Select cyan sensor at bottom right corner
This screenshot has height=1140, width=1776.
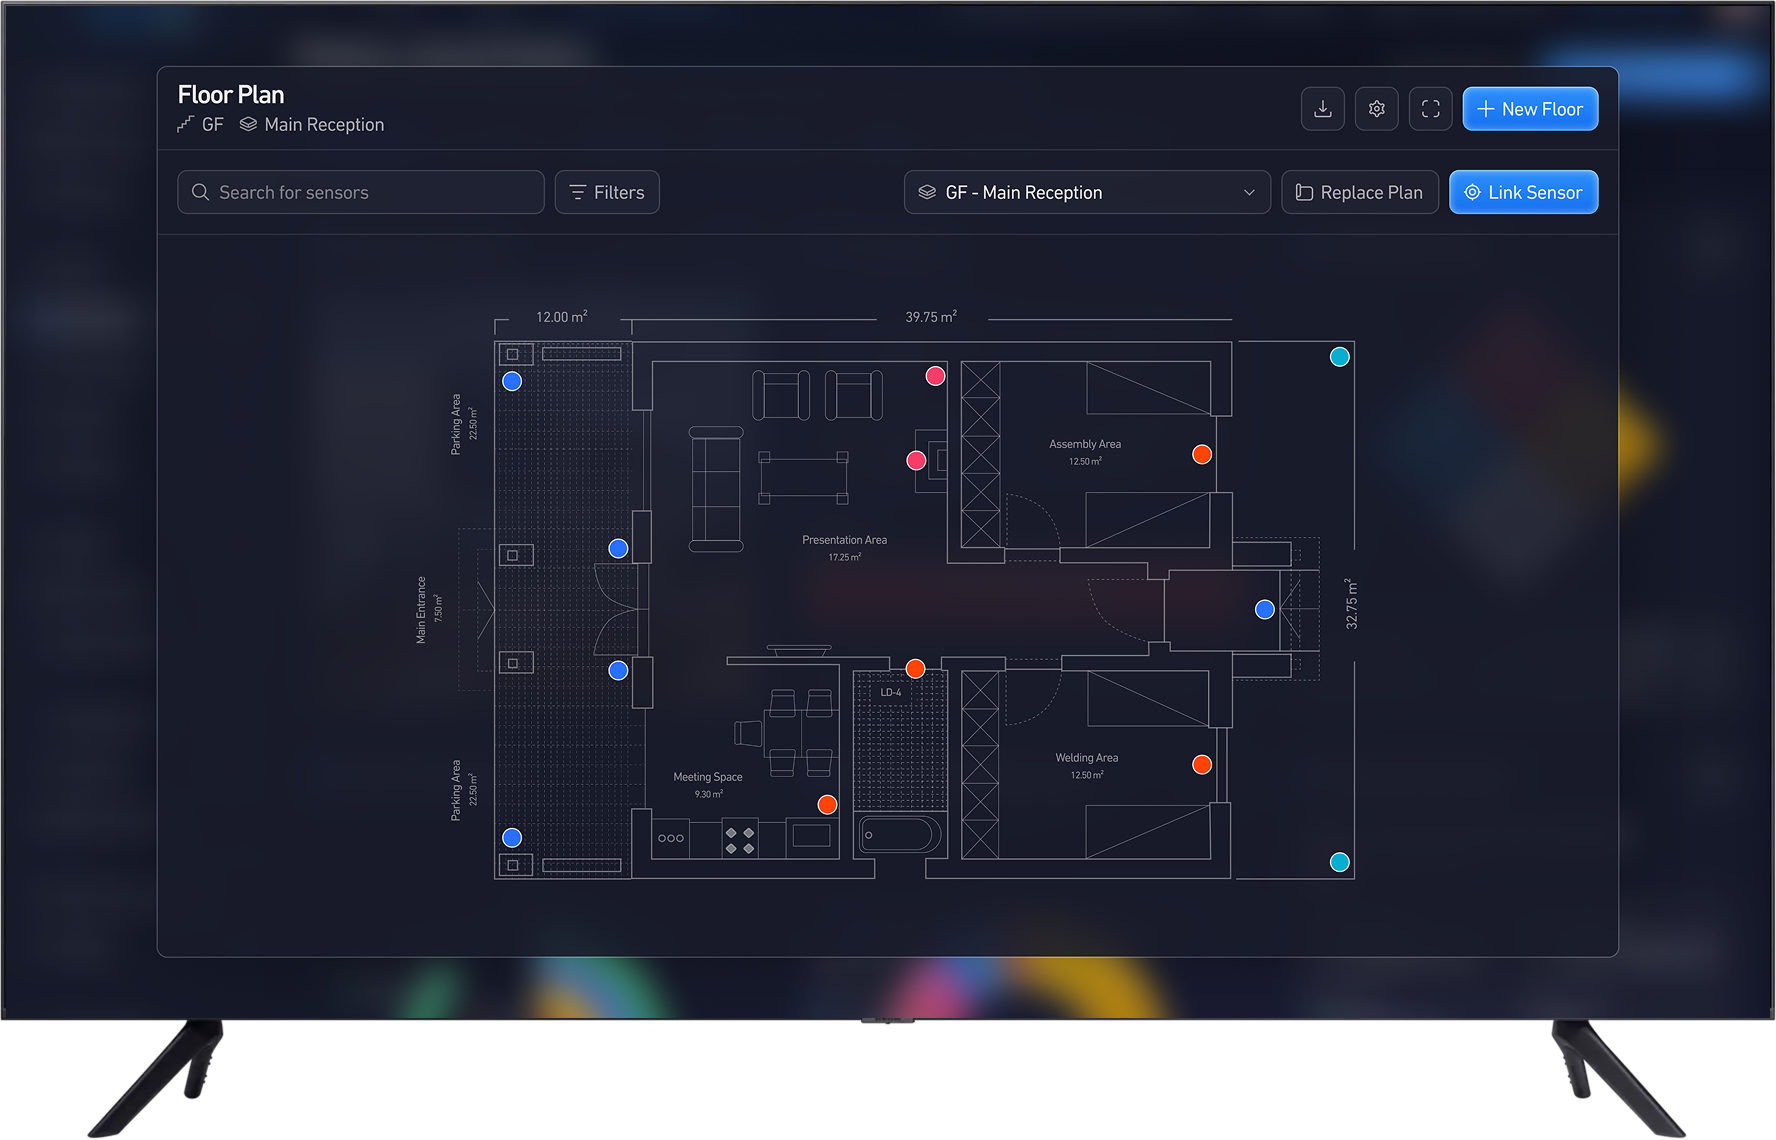pos(1340,862)
